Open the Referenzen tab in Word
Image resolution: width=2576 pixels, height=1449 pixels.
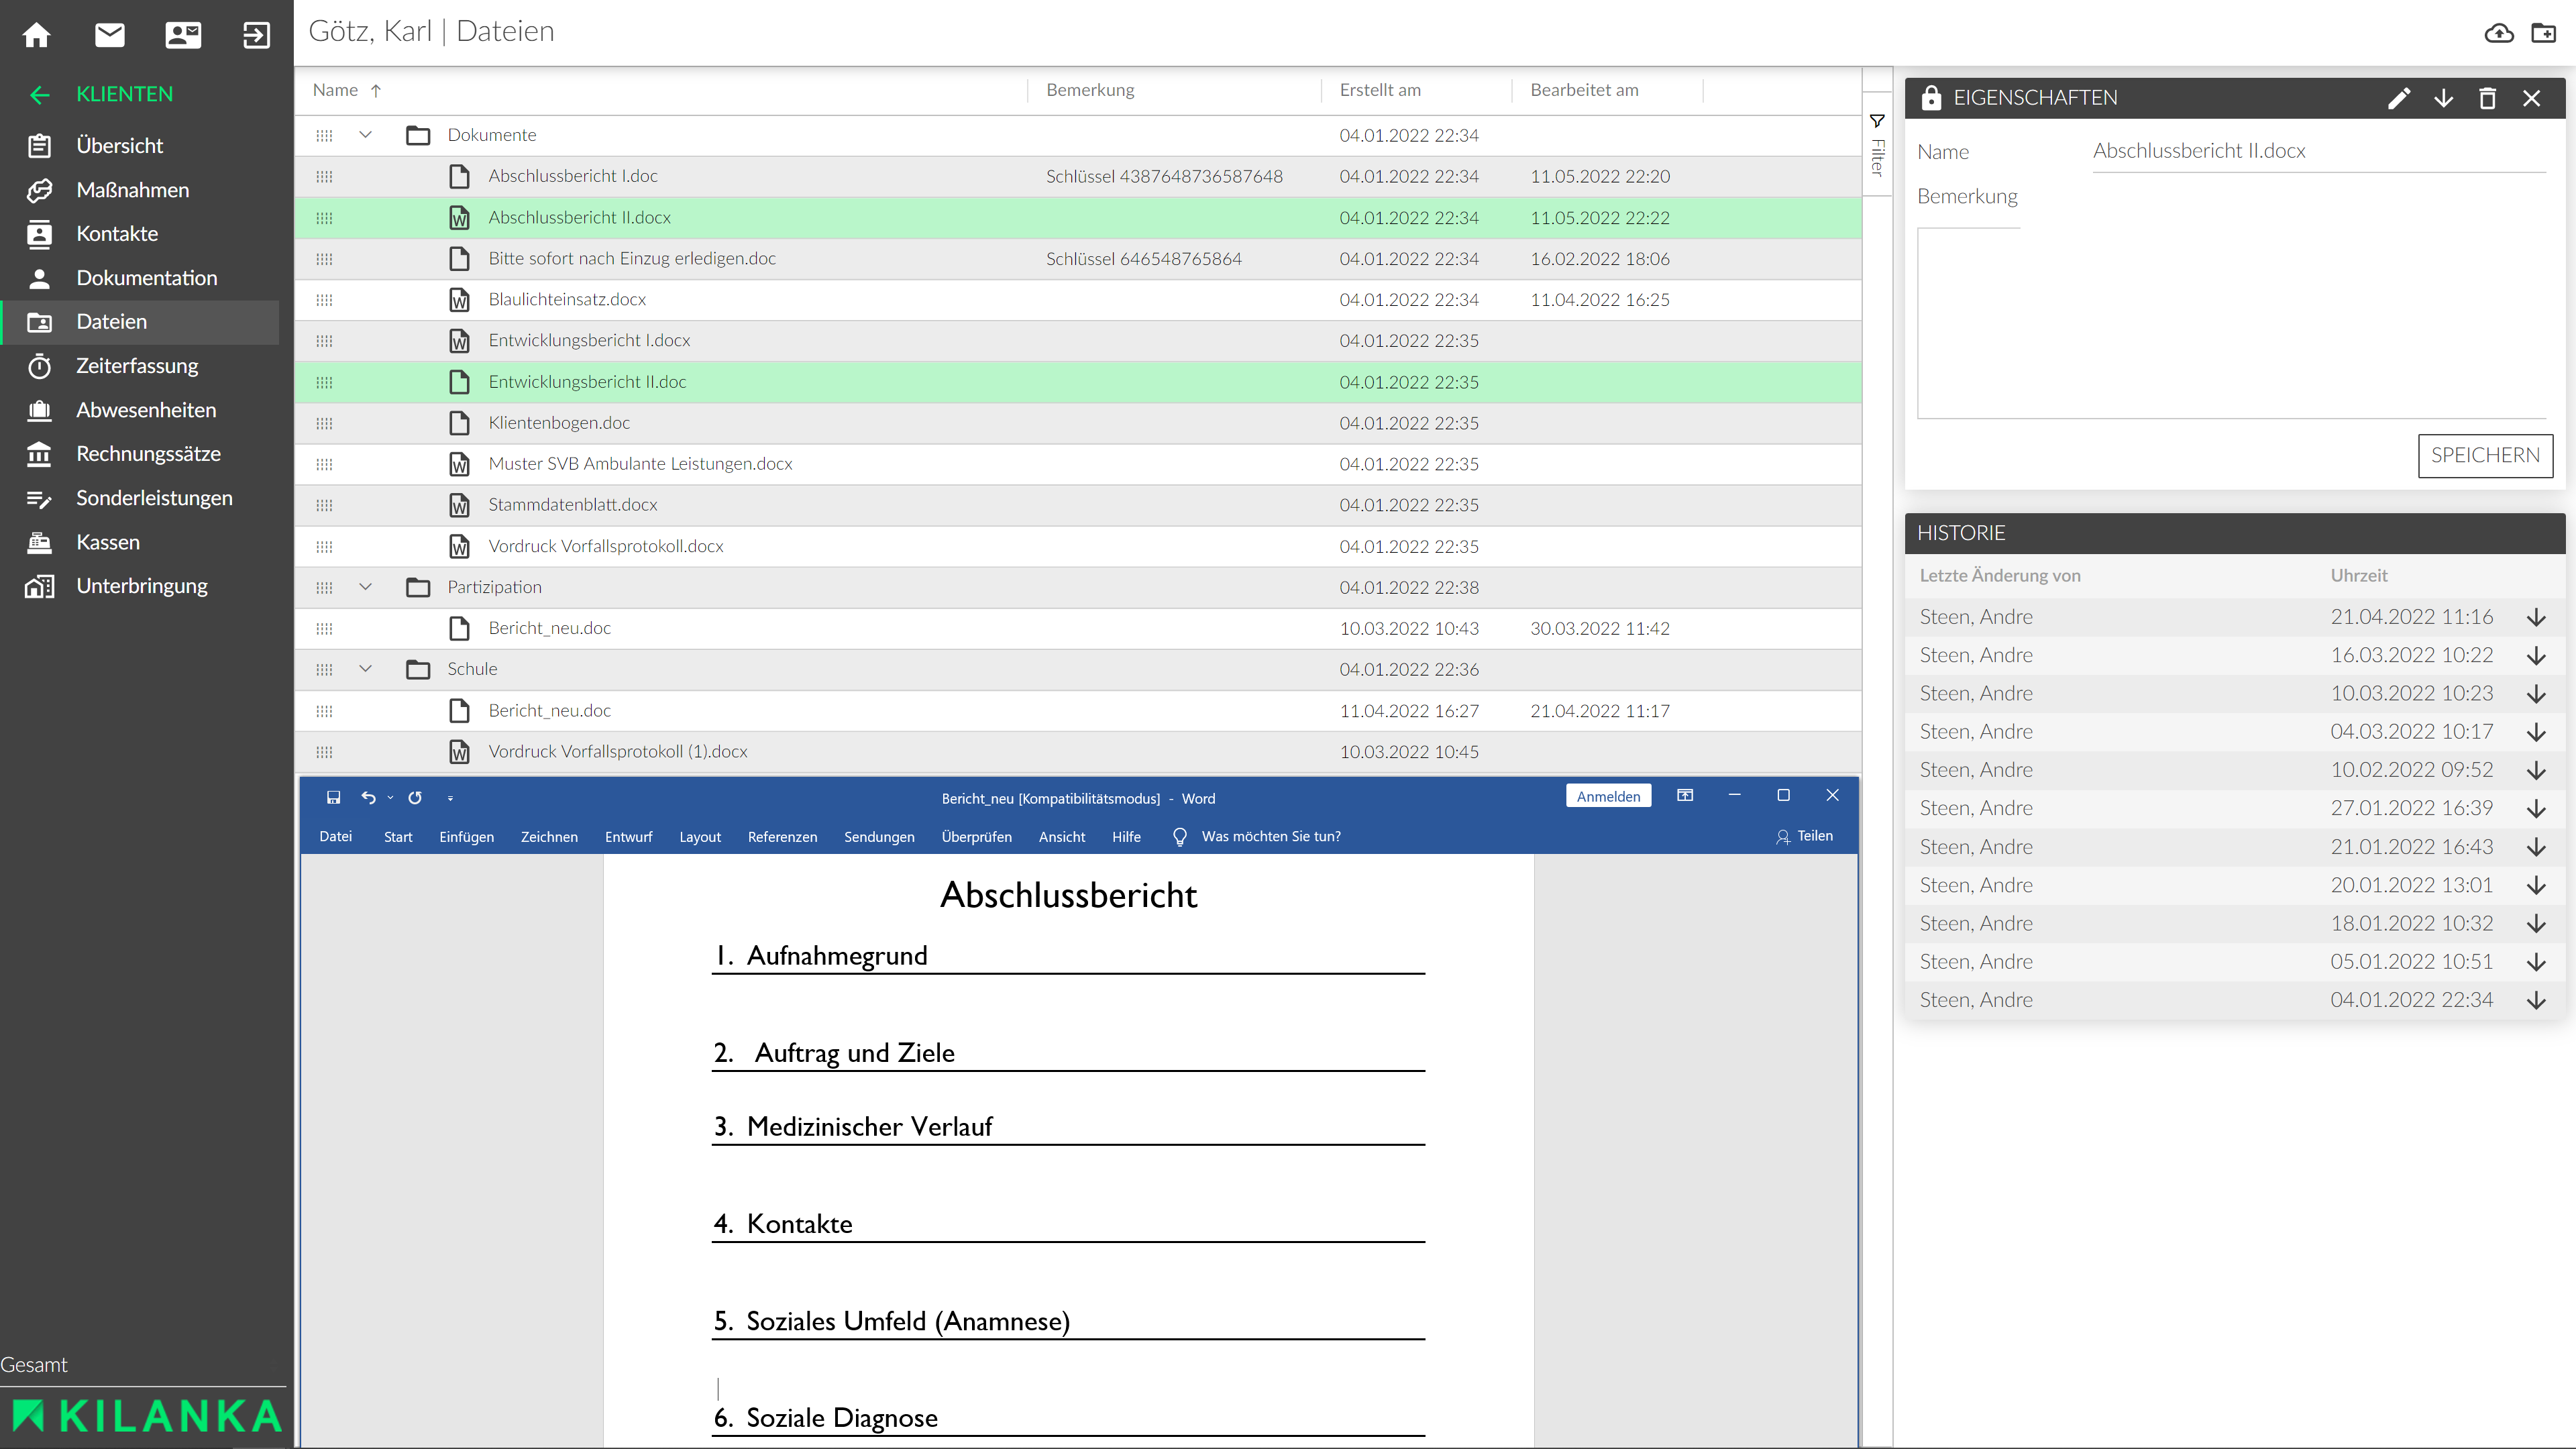pyautogui.click(x=782, y=837)
